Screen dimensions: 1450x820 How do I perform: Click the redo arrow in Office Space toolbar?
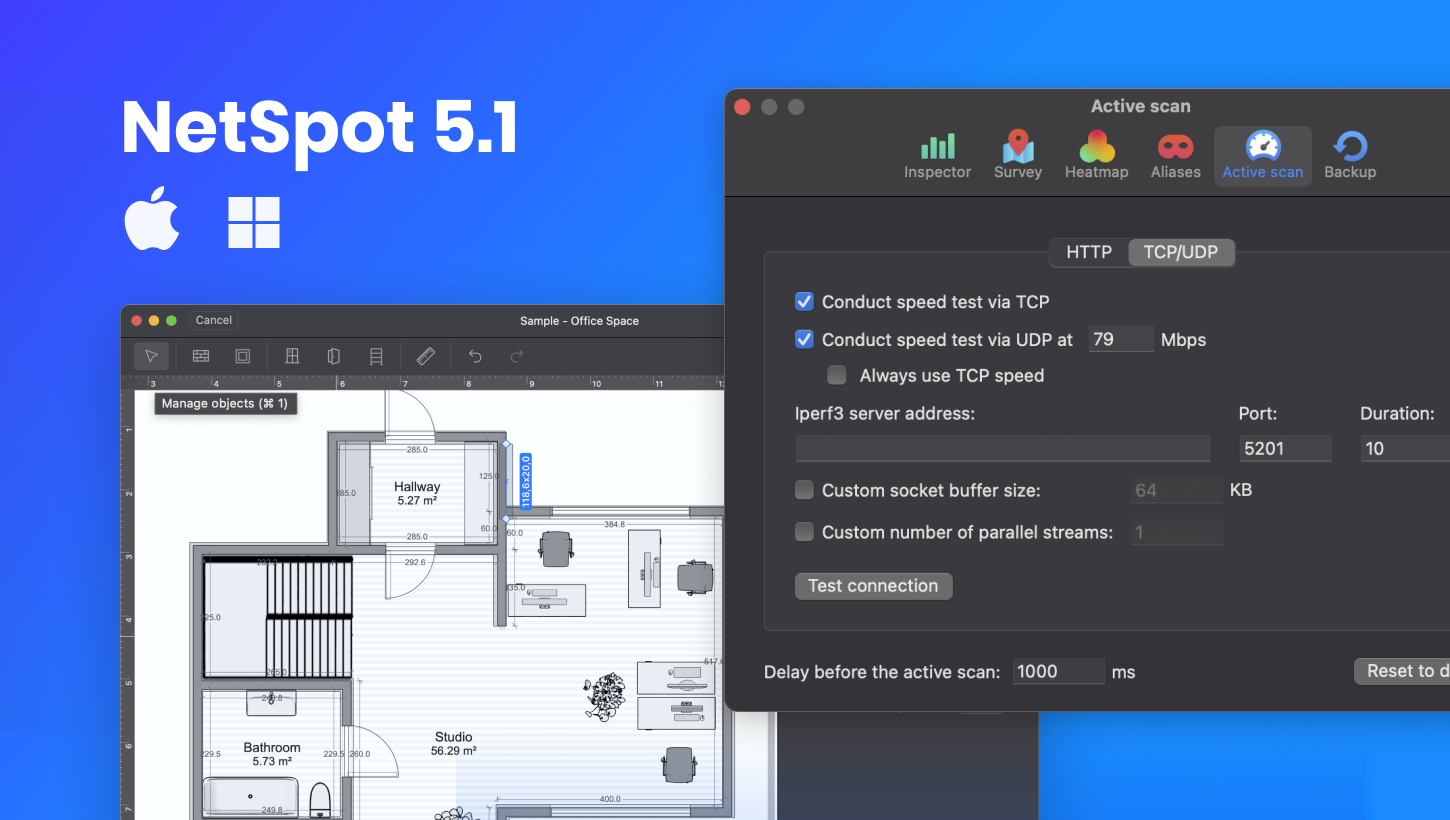517,356
